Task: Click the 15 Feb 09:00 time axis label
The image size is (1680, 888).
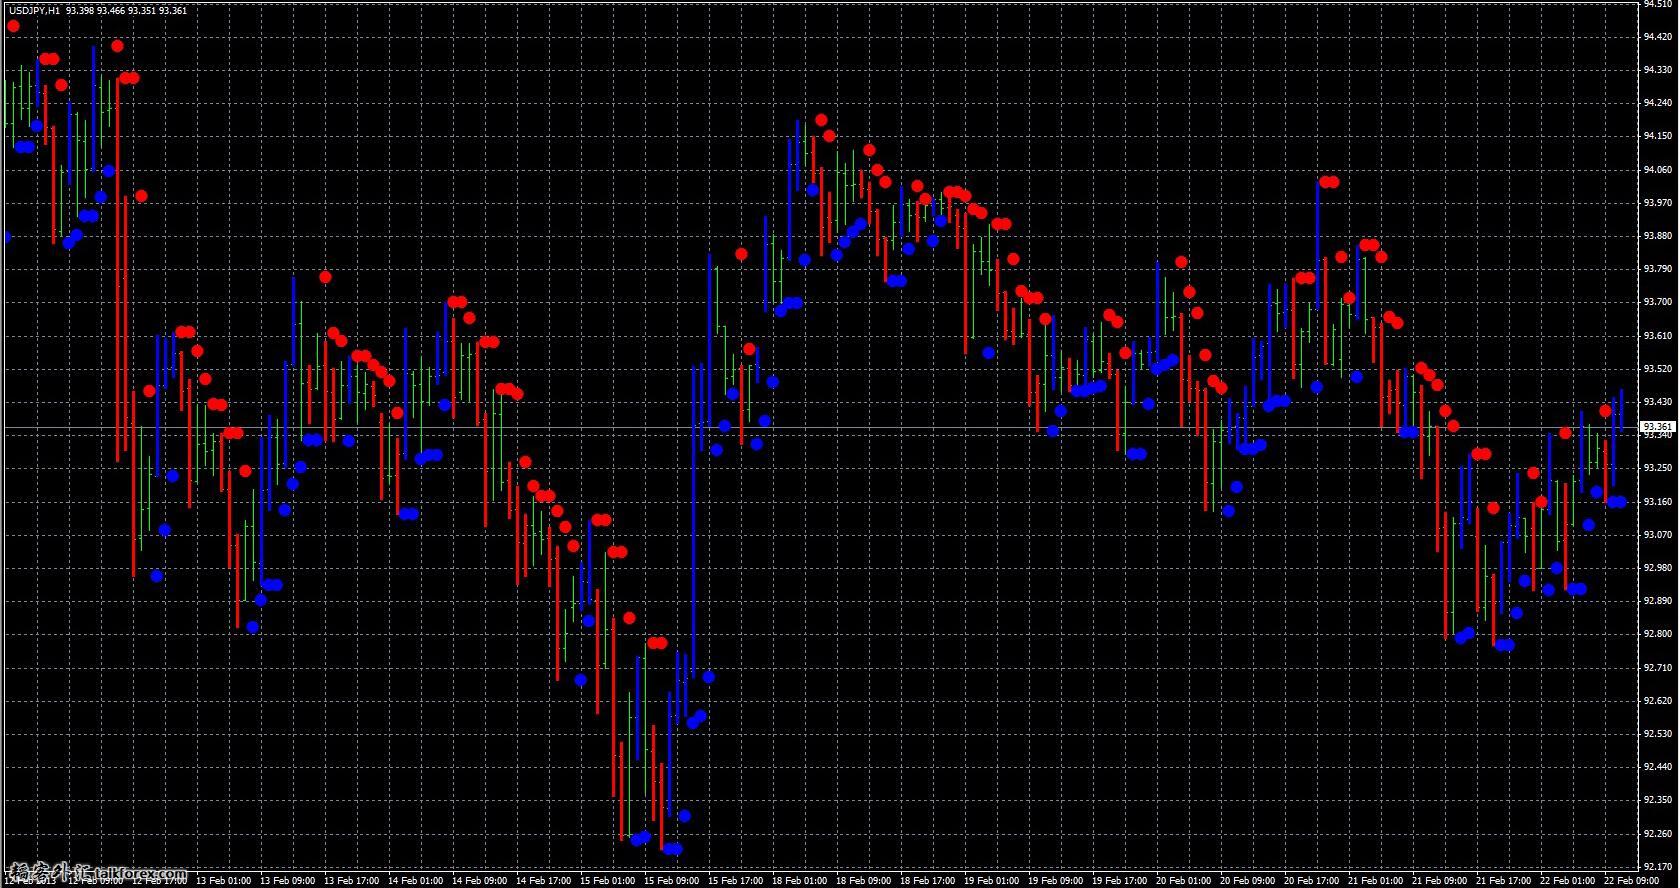Action: point(671,881)
